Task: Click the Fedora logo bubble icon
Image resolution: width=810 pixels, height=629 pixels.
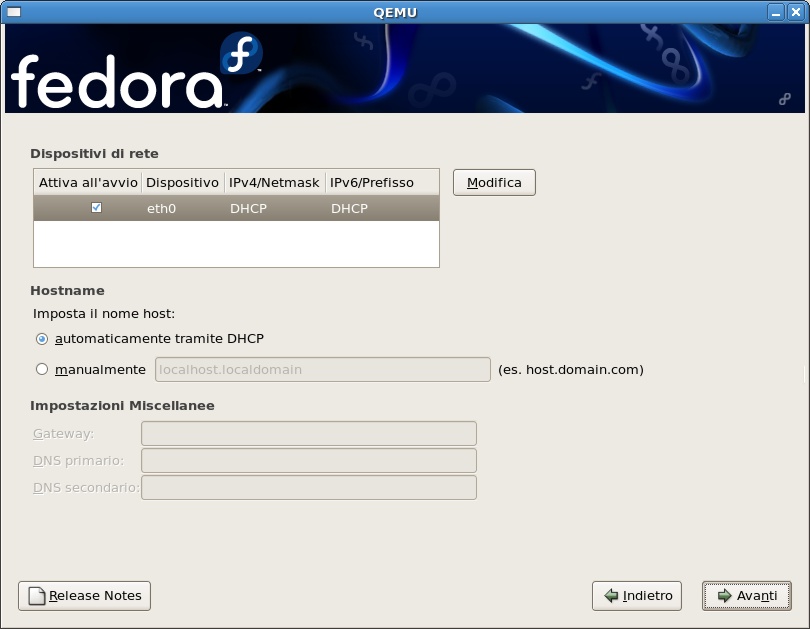Action: tap(241, 53)
